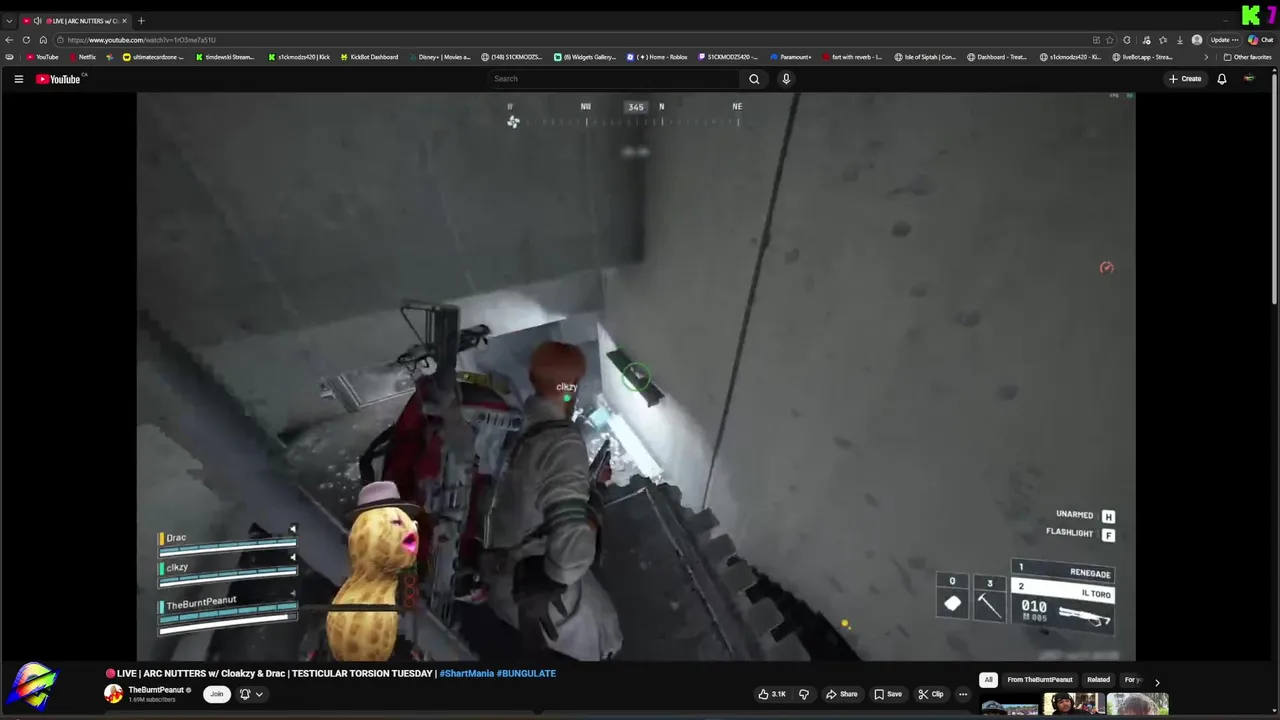Open more actions ellipsis under video

point(963,694)
